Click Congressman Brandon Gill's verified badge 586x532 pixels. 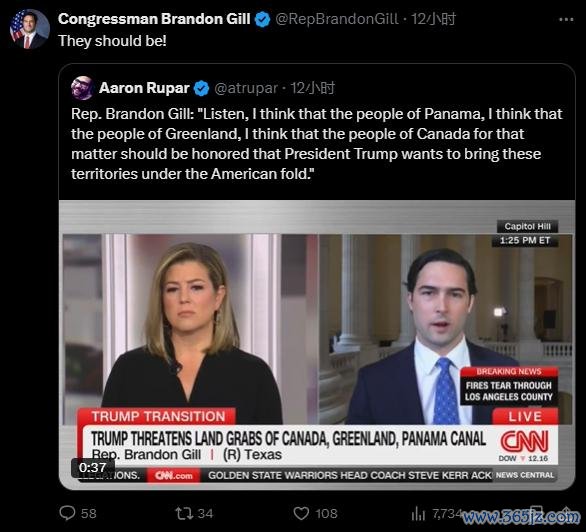pyautogui.click(x=262, y=19)
